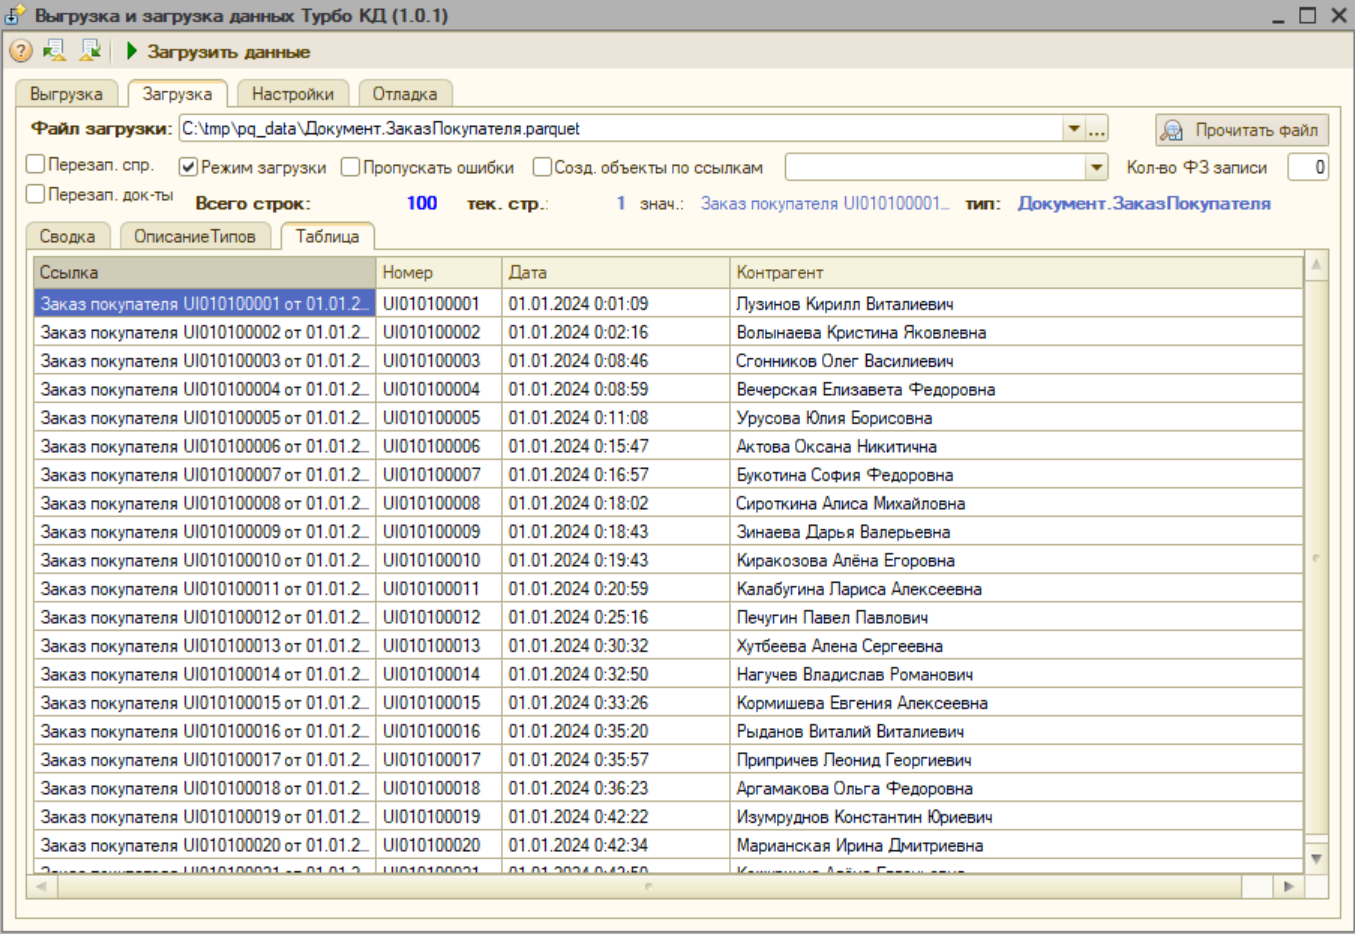Click the ellipsis file browse button
The height and width of the screenshot is (934, 1355).
[x=1097, y=129]
